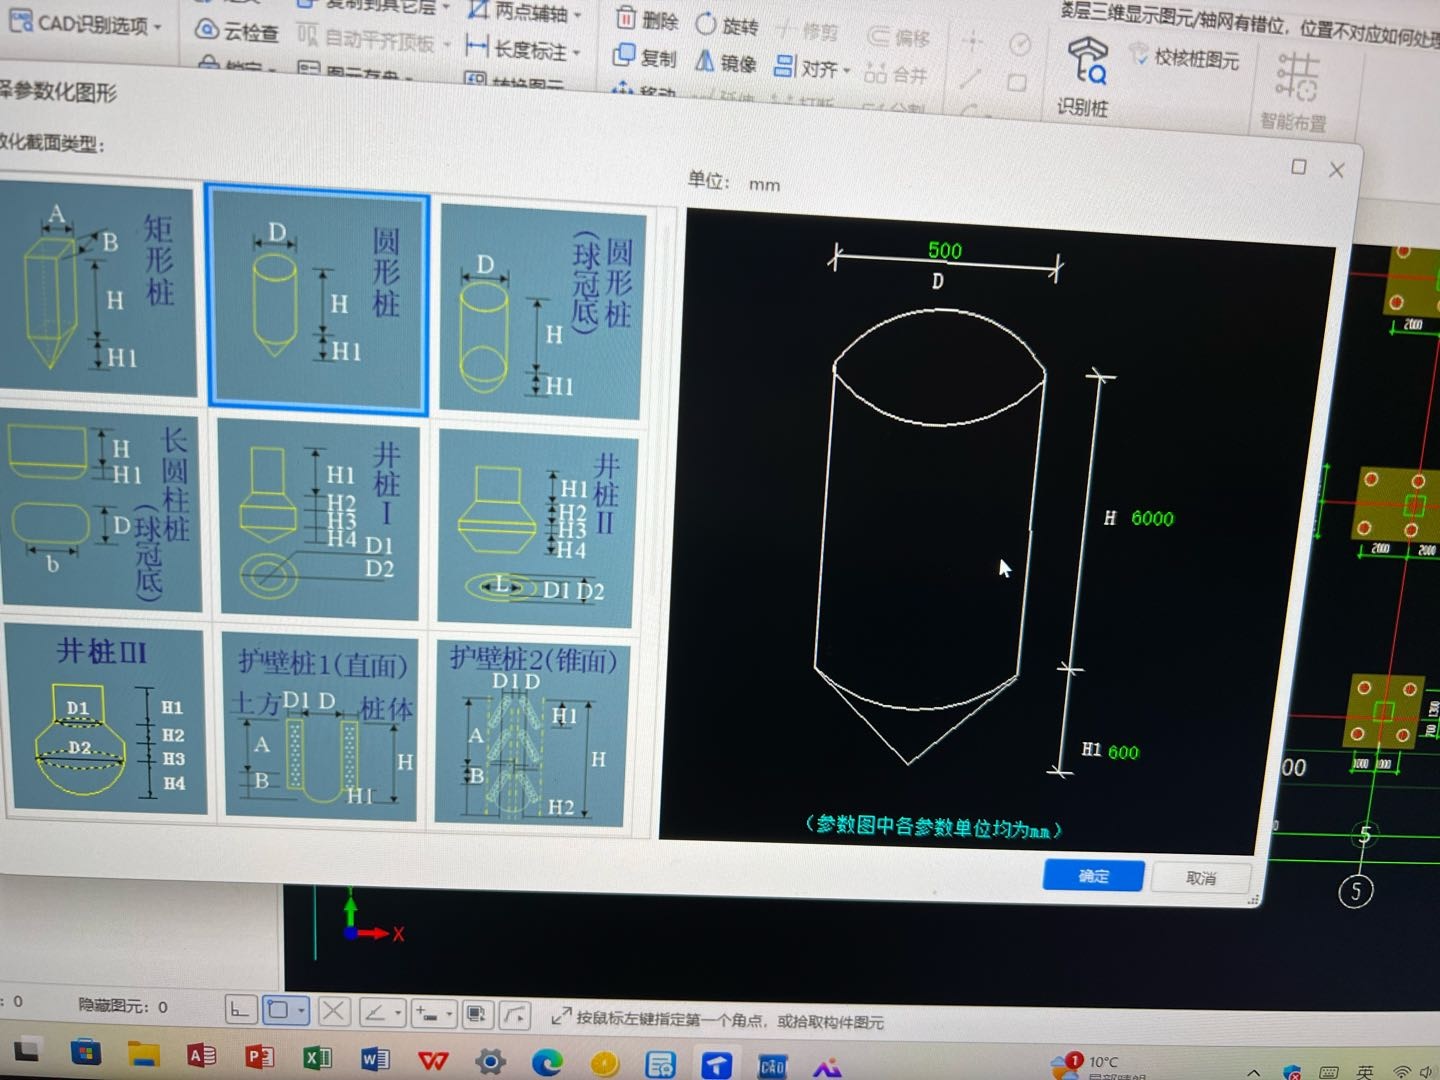Image resolution: width=1440 pixels, height=1080 pixels.
Task: Click the 删除 delete tool
Action: pyautogui.click(x=647, y=20)
